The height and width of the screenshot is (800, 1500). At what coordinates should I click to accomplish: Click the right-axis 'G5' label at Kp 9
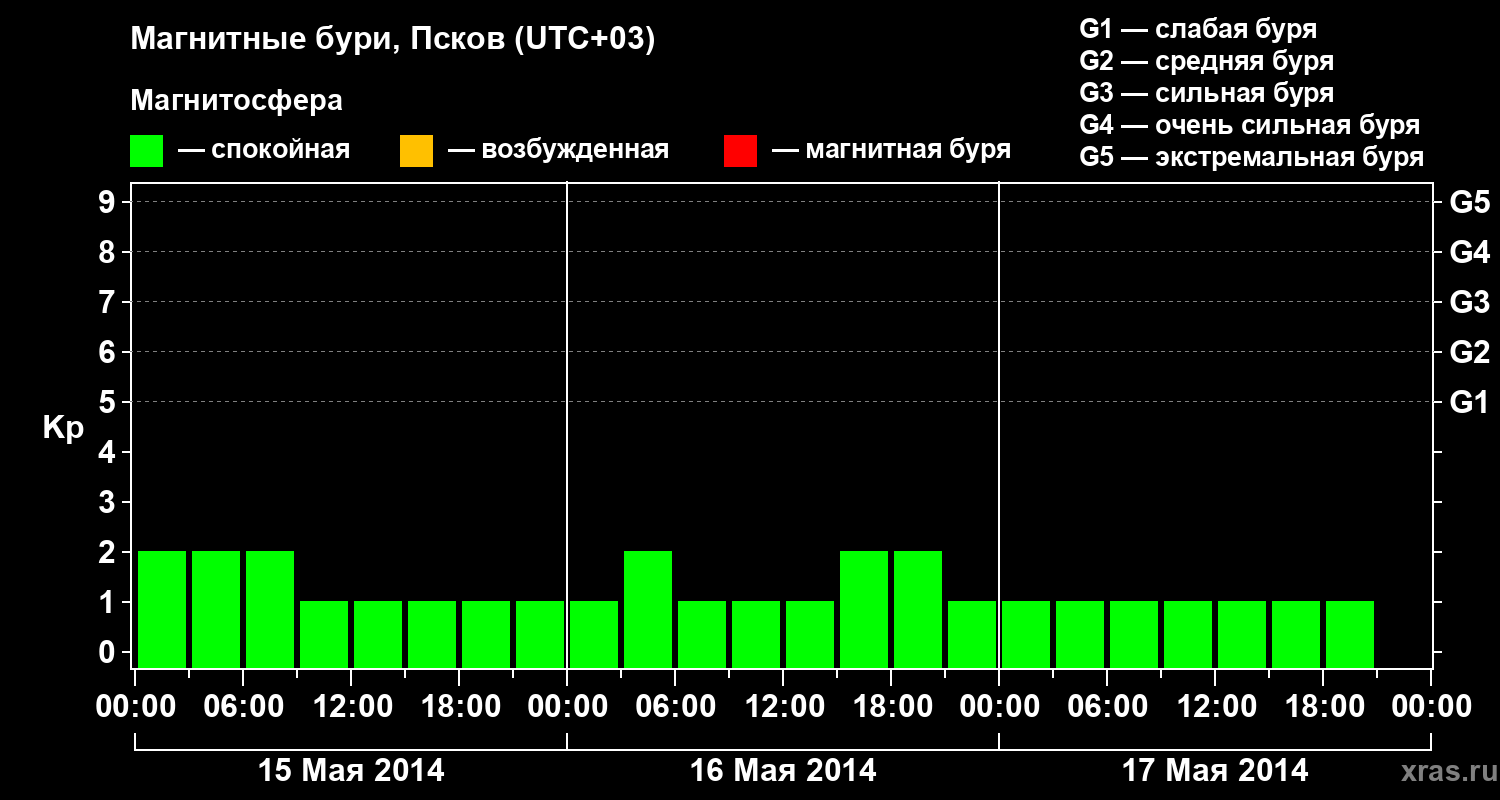1469,202
